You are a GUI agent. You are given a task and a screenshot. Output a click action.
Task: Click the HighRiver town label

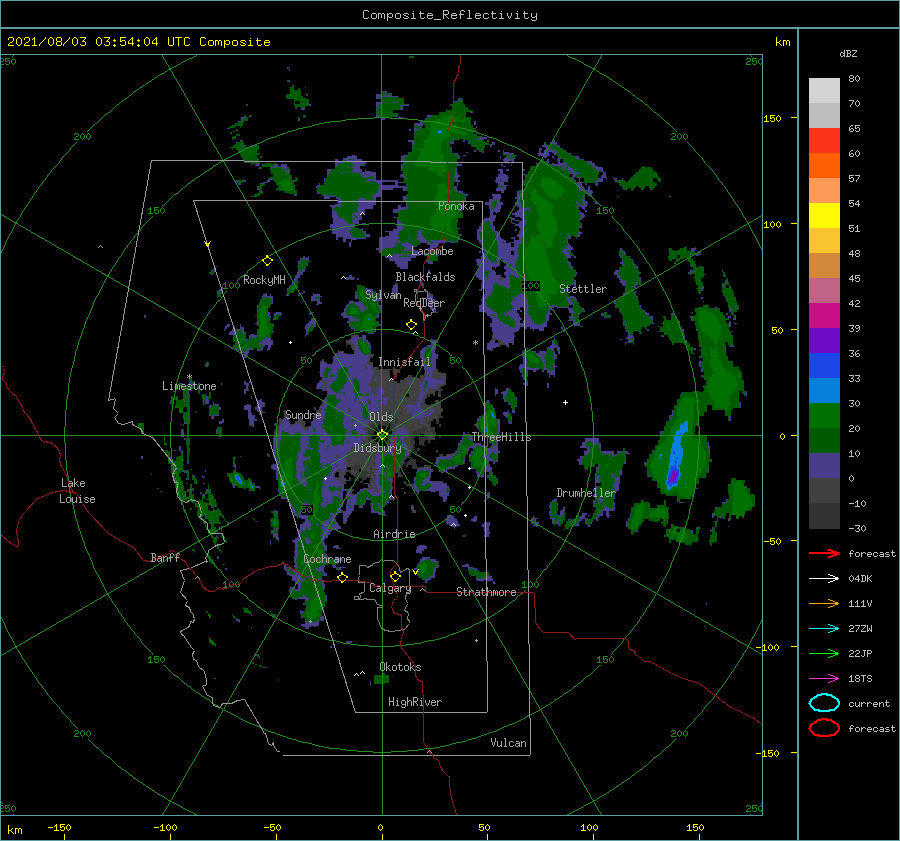[415, 702]
